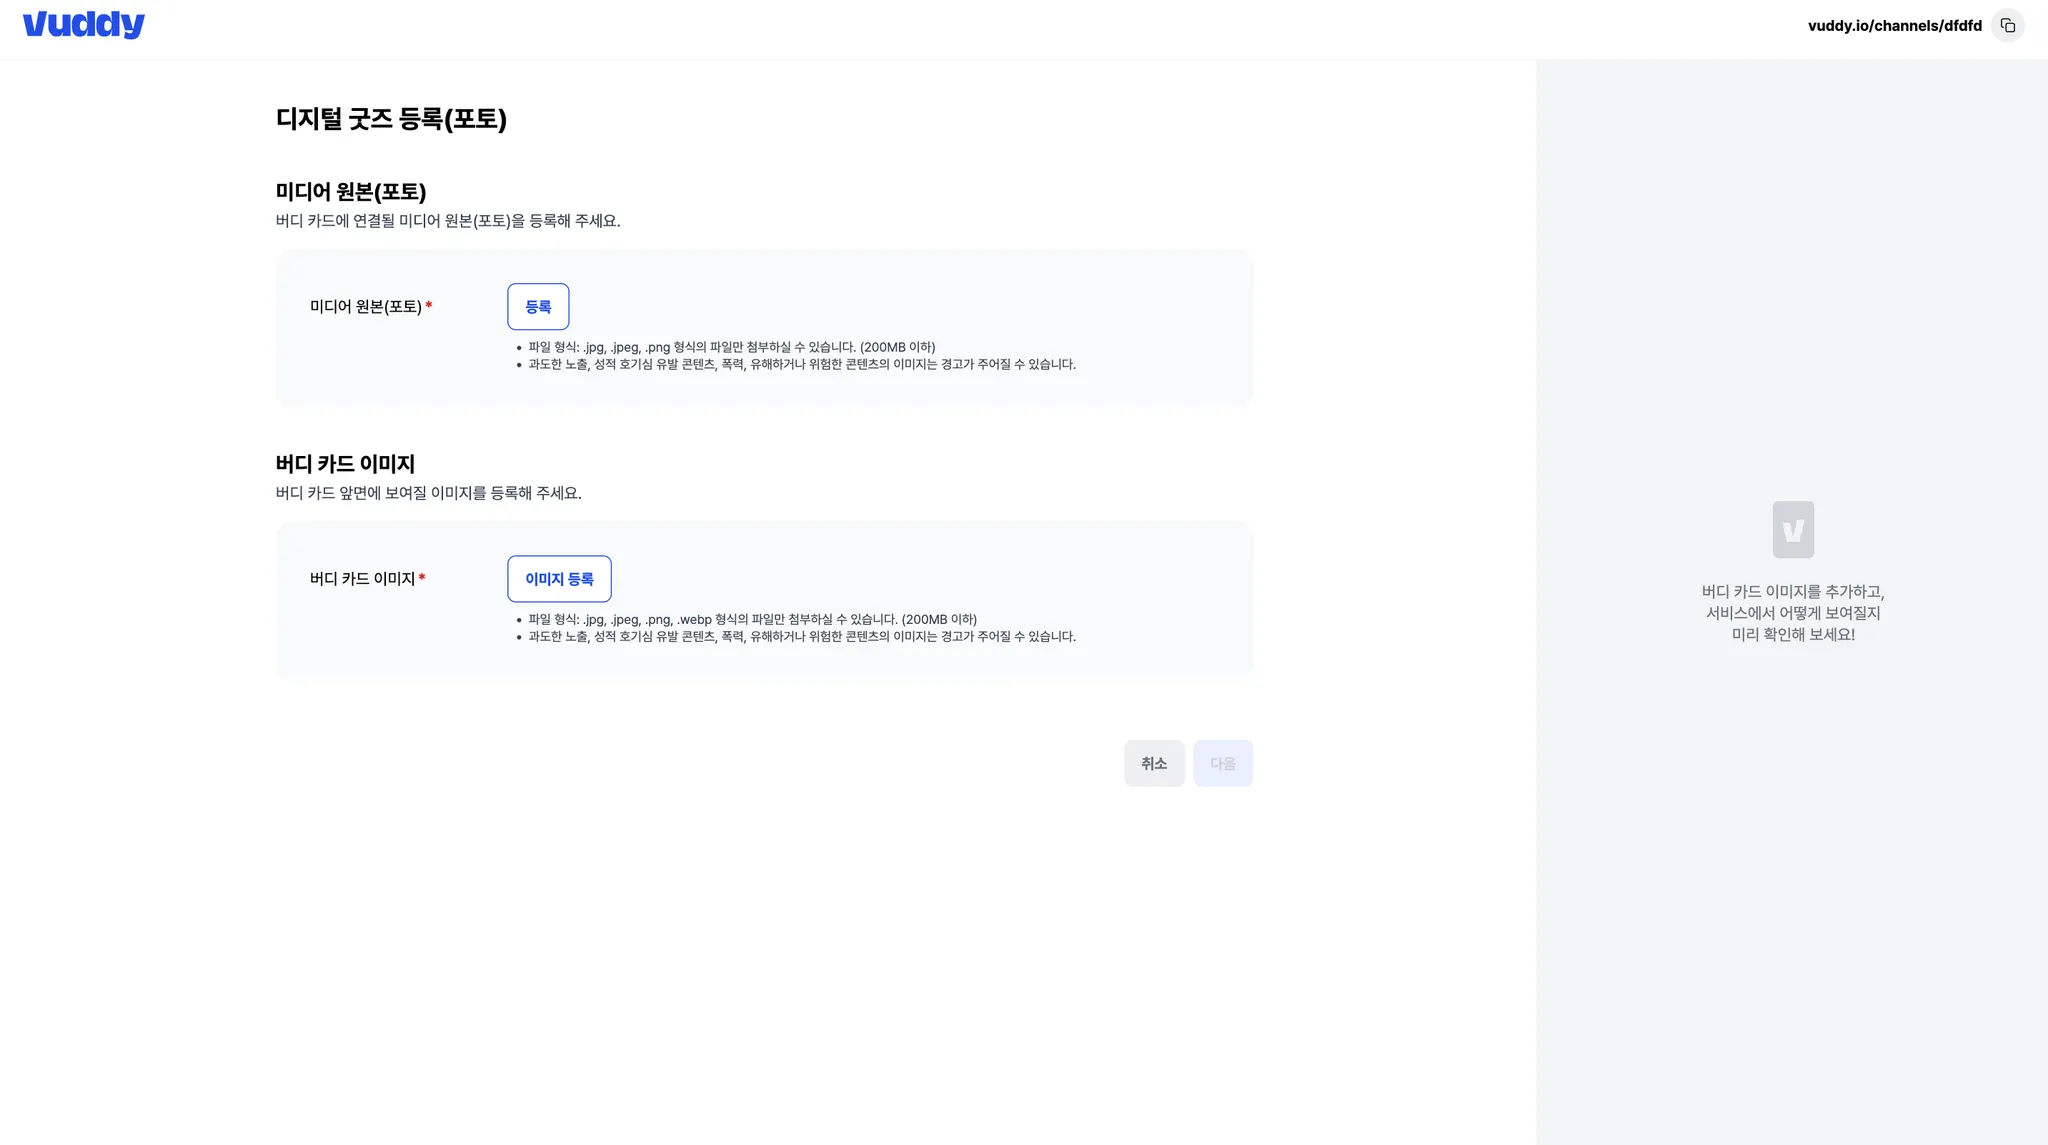
Task: Copy the channel URL with copy icon
Action: [2007, 26]
